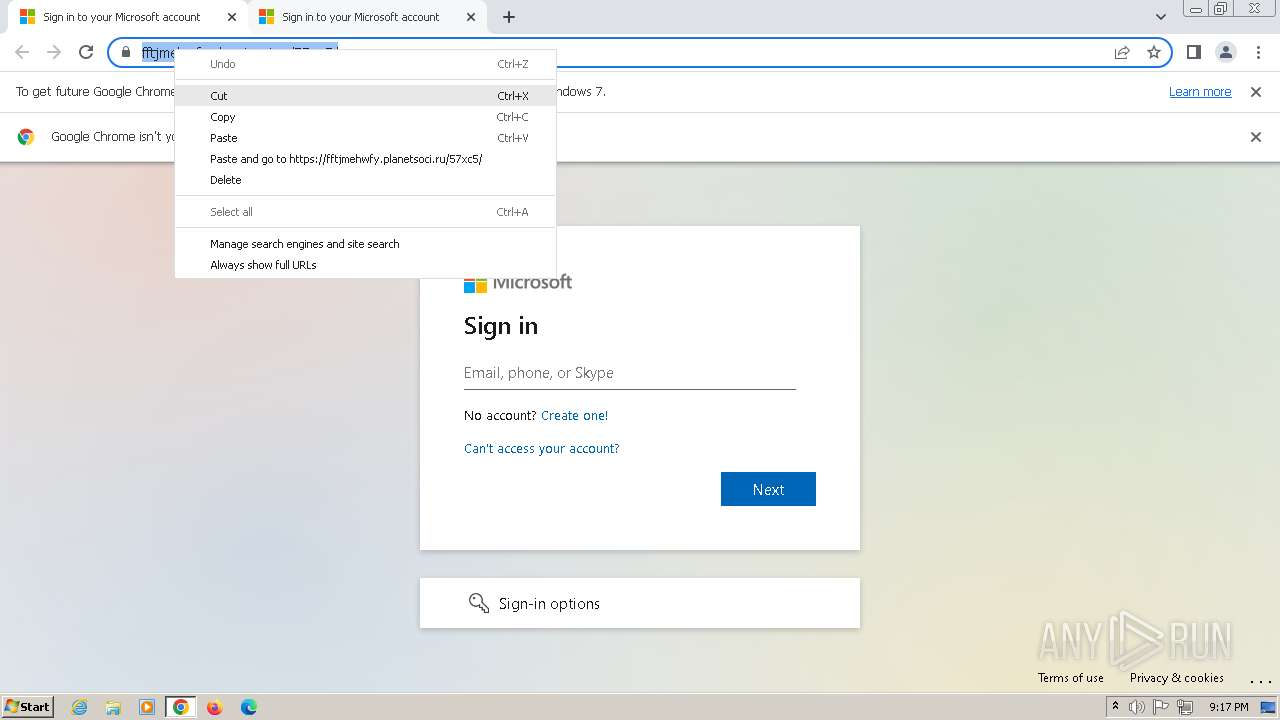This screenshot has width=1280, height=720.
Task: Select Paste and go to planetsoci.ru URL
Action: [x=366, y=159]
